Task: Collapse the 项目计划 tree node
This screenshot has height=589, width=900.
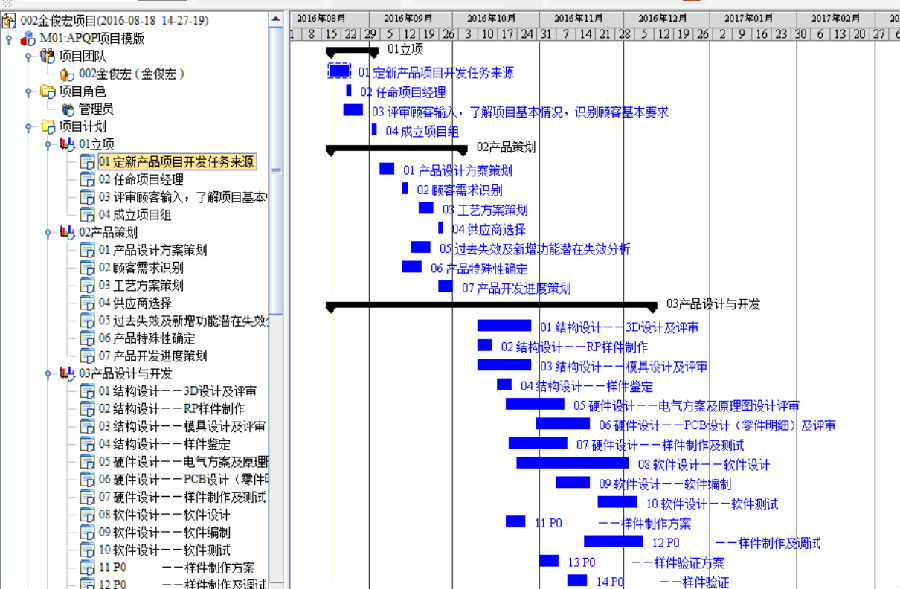Action: coord(28,127)
